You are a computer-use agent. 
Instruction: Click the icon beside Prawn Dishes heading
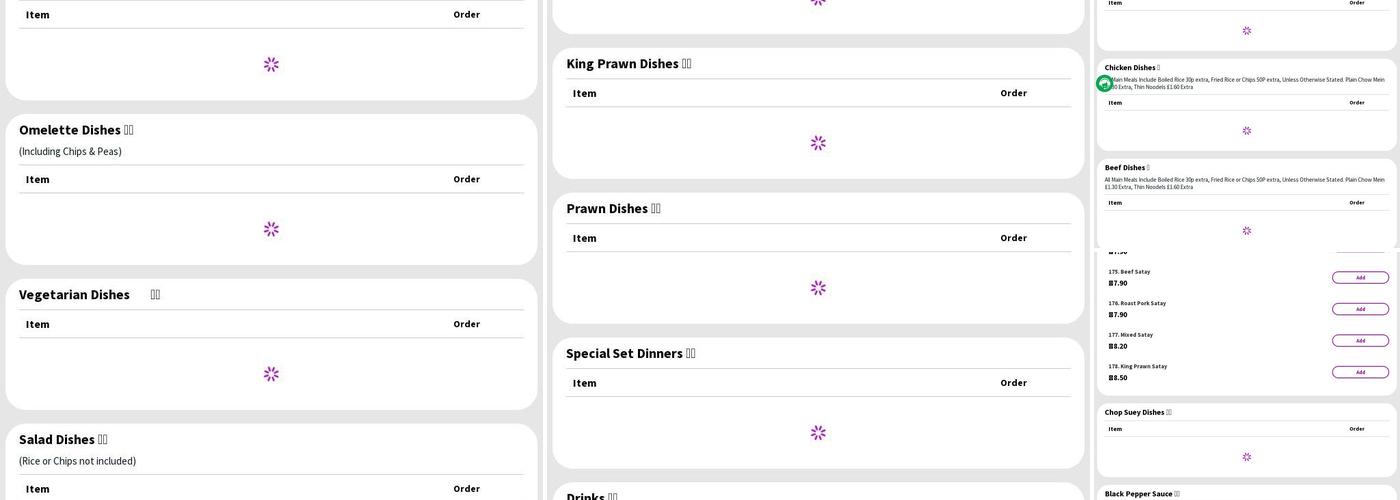(656, 209)
